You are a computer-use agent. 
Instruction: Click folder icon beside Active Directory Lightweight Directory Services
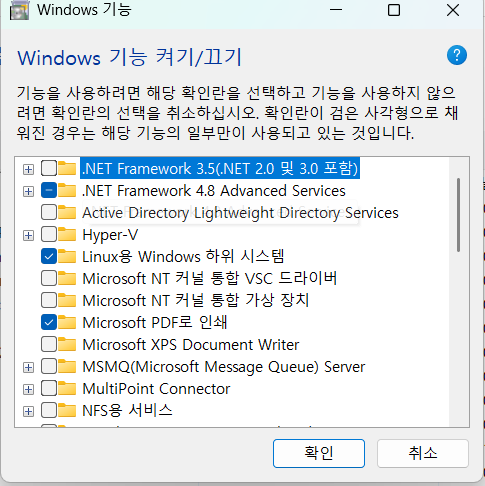pos(67,213)
